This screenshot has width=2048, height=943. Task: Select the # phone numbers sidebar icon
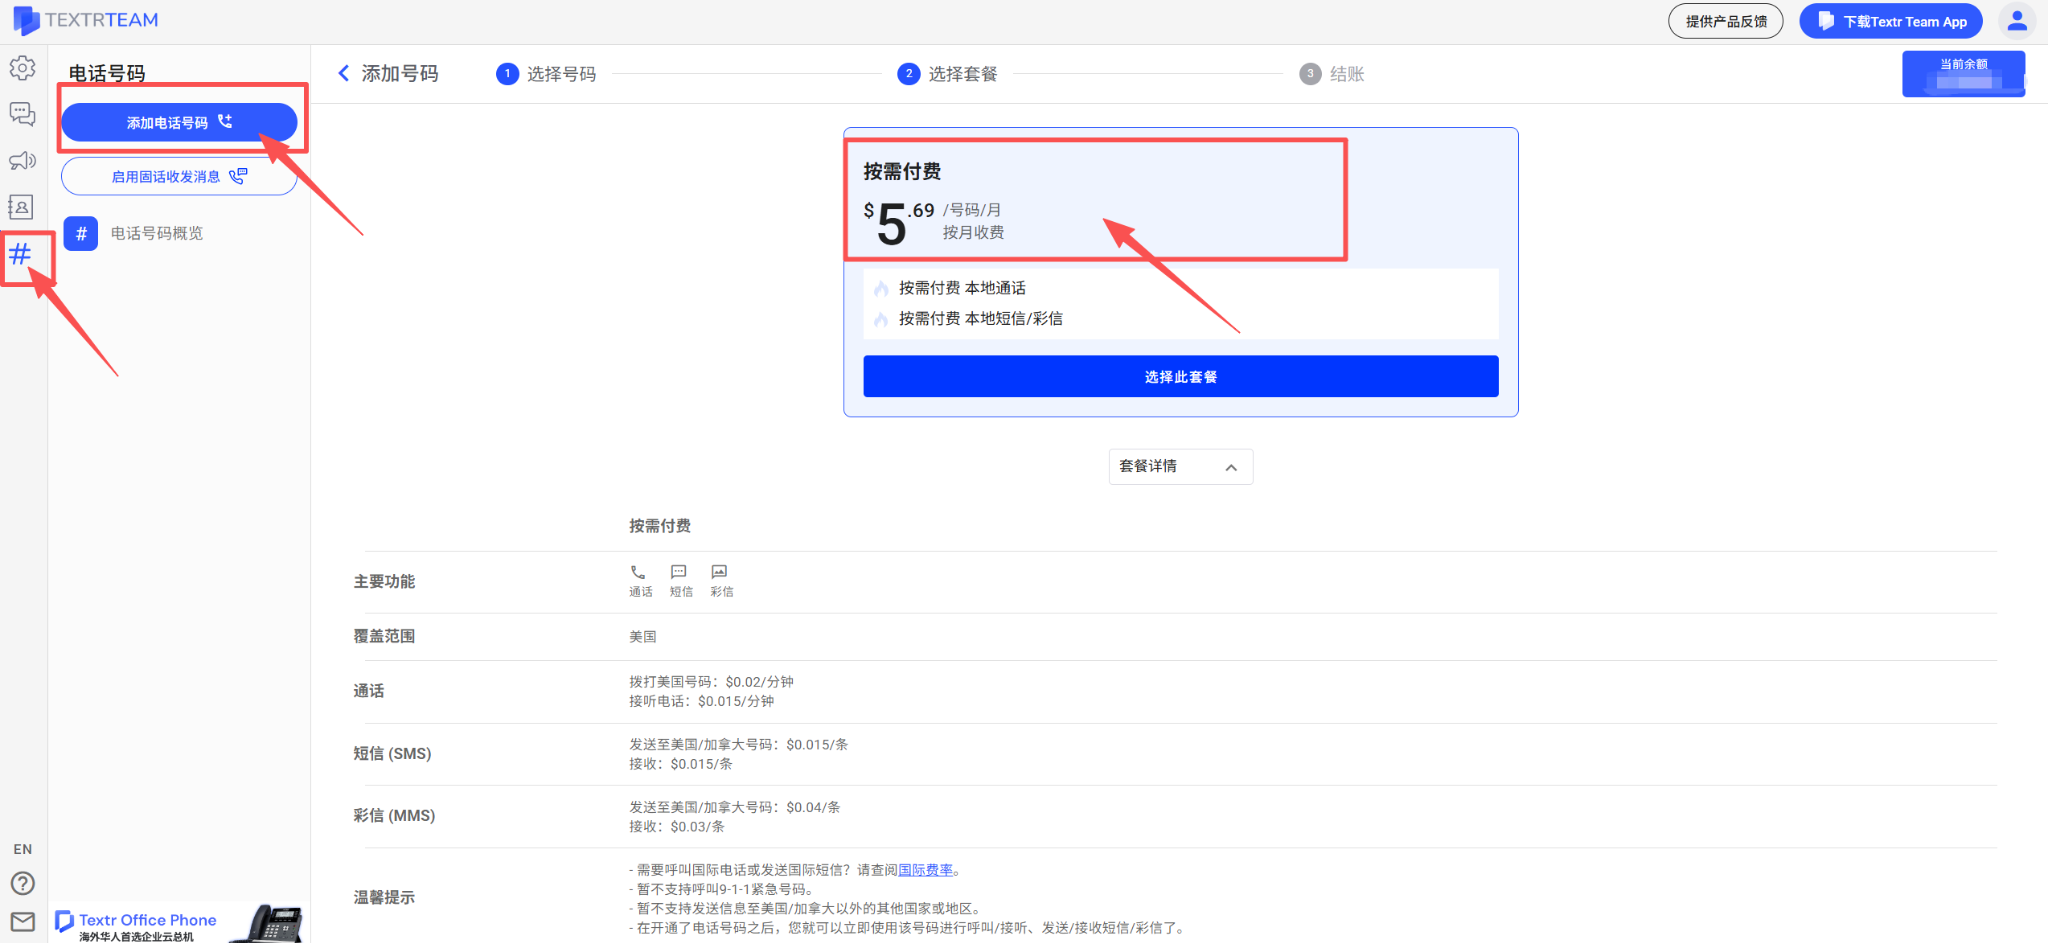[x=22, y=255]
